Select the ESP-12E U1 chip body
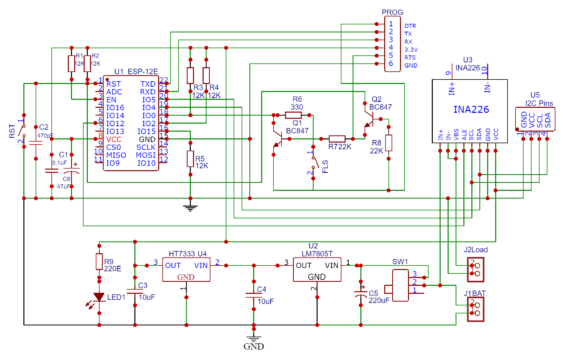Screen dimensions: 563x360 click(131, 123)
